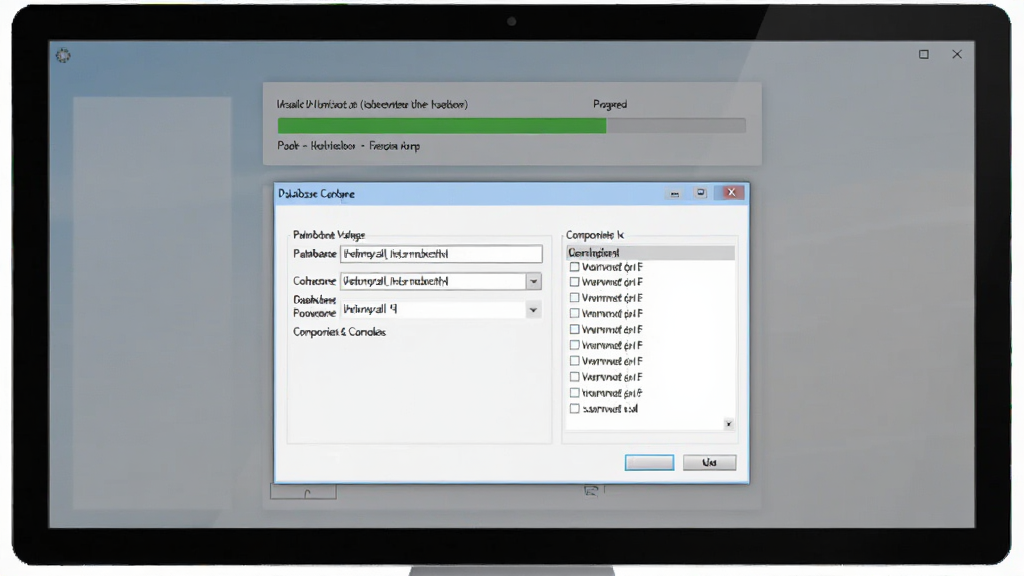The width and height of the screenshot is (1024, 576).
Task: Tick the third checkbox in components list
Action: [x=575, y=298]
